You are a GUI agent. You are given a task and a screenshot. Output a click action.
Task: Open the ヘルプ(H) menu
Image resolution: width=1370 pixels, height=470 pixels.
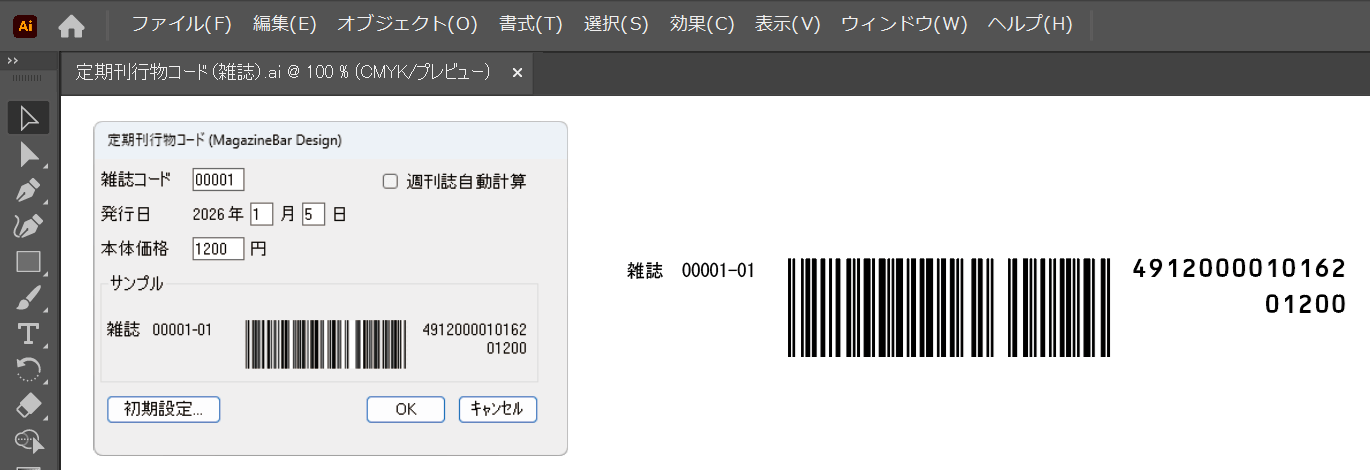1029,24
